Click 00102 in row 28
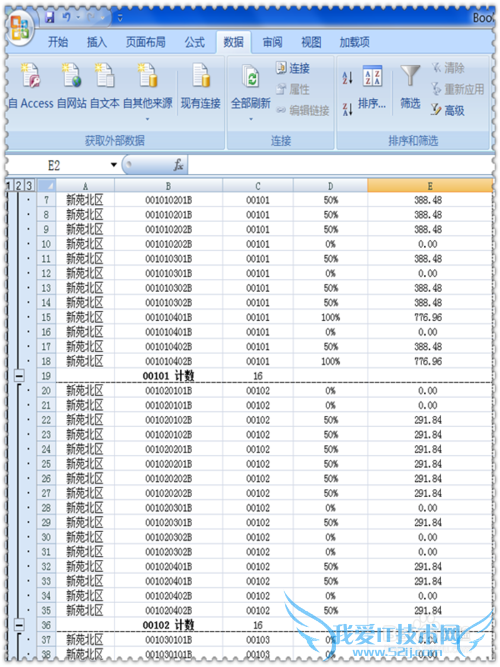The image size is (500, 667). tap(258, 508)
